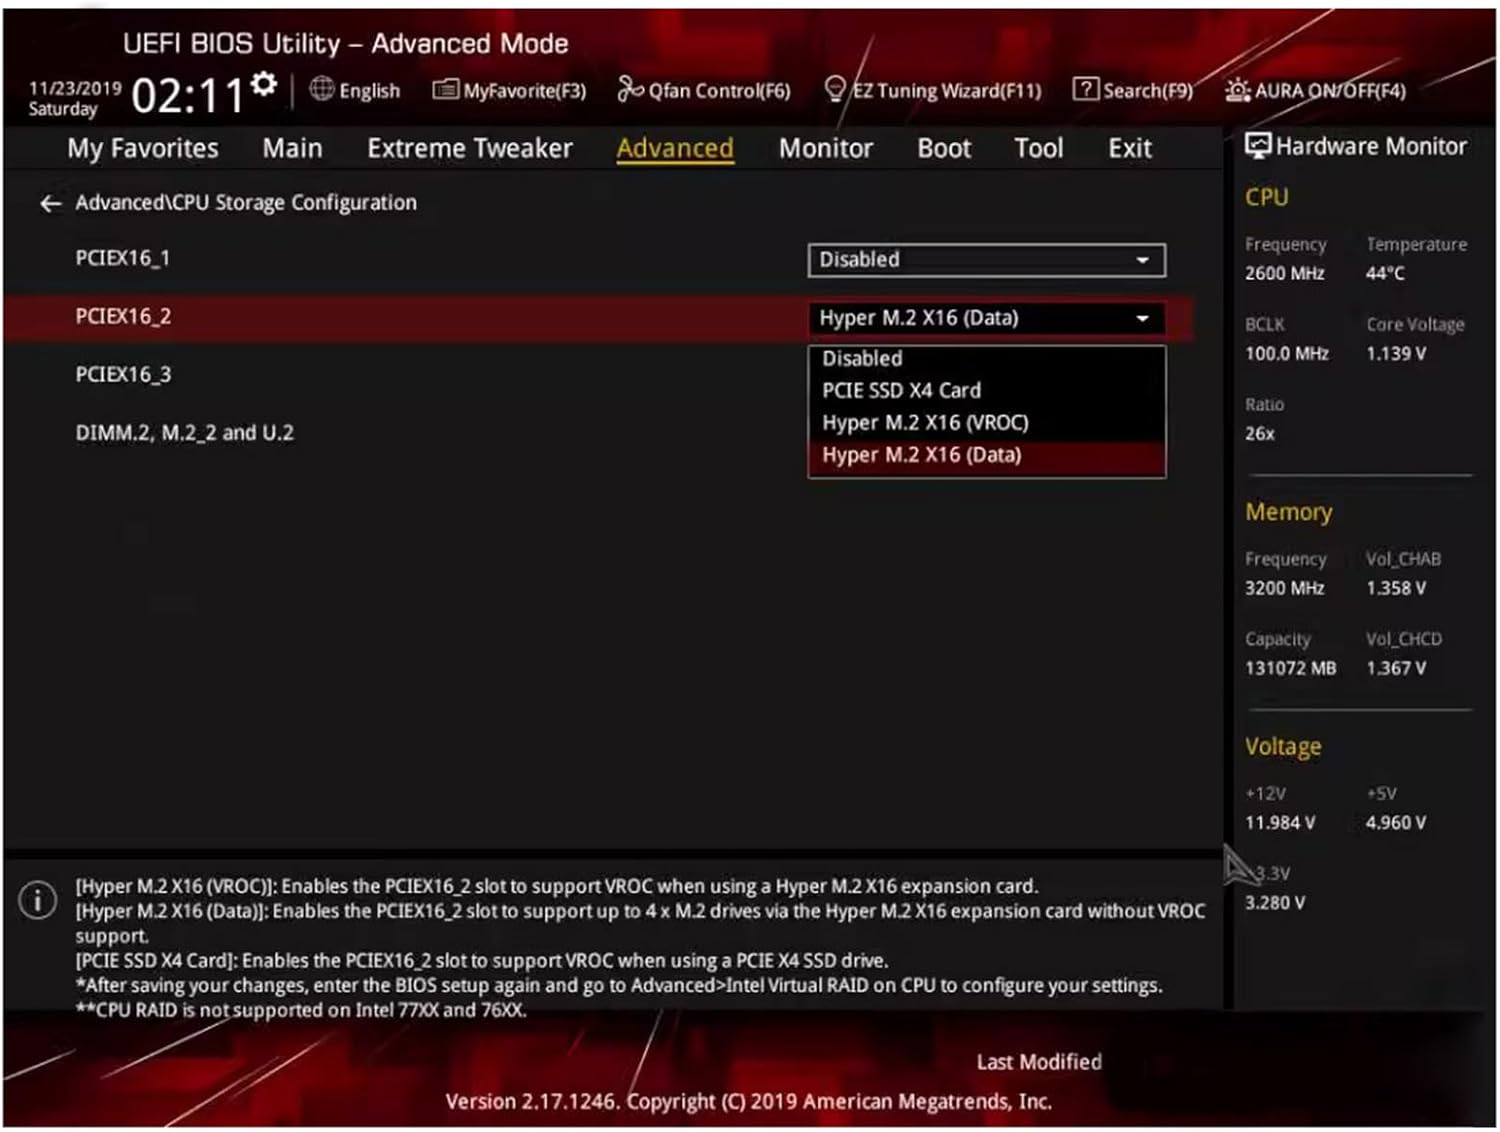Click the Last Modified button
This screenshot has width=1500, height=1132.
(1038, 1062)
